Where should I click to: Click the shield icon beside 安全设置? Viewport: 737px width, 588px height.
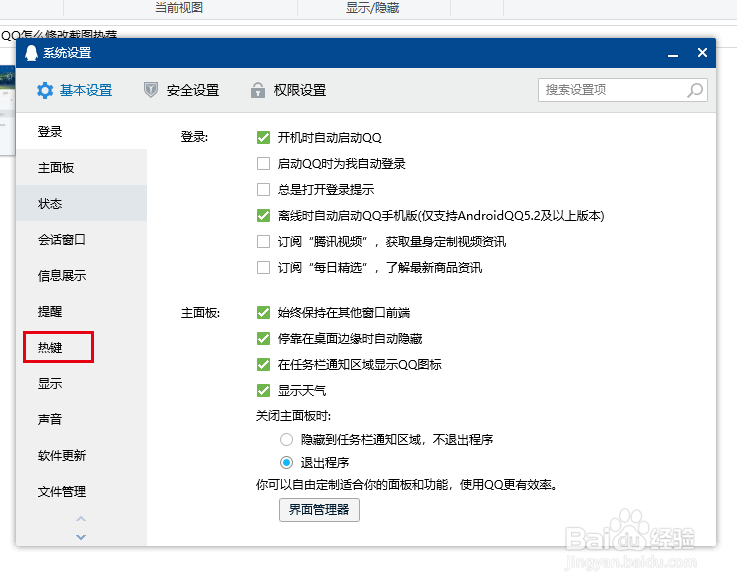pos(151,90)
